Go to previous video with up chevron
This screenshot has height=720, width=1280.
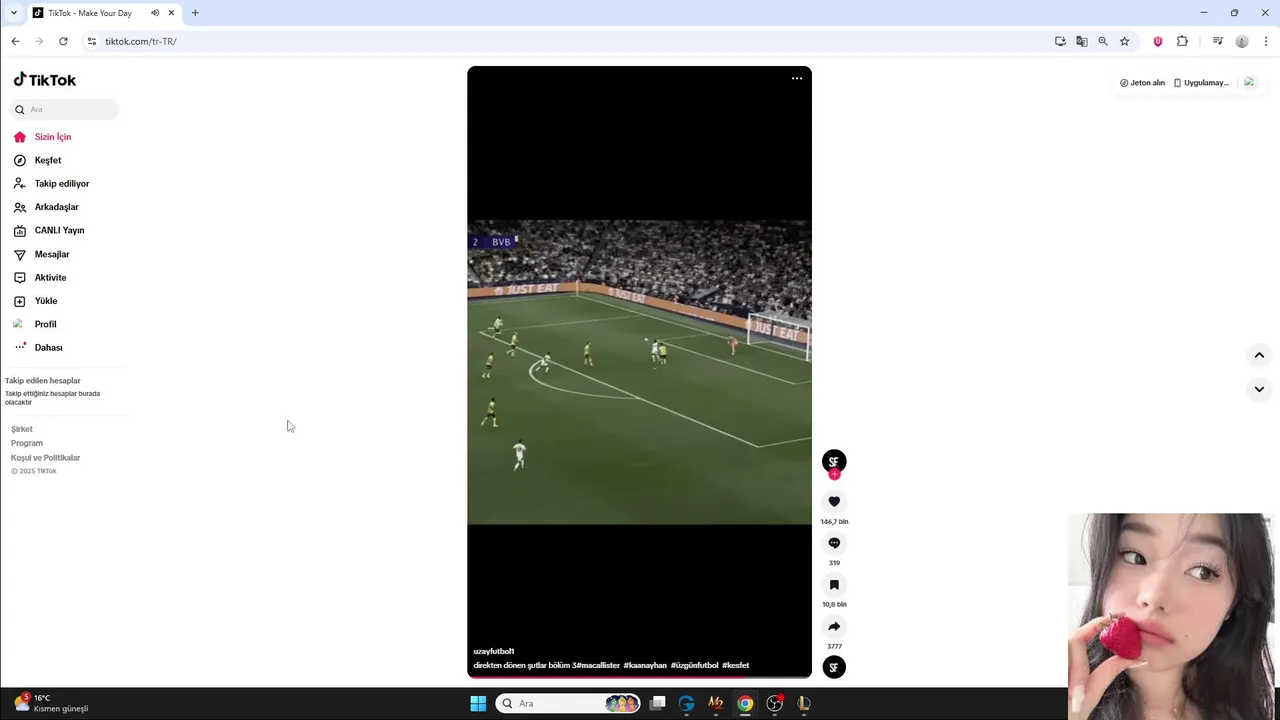point(1259,355)
